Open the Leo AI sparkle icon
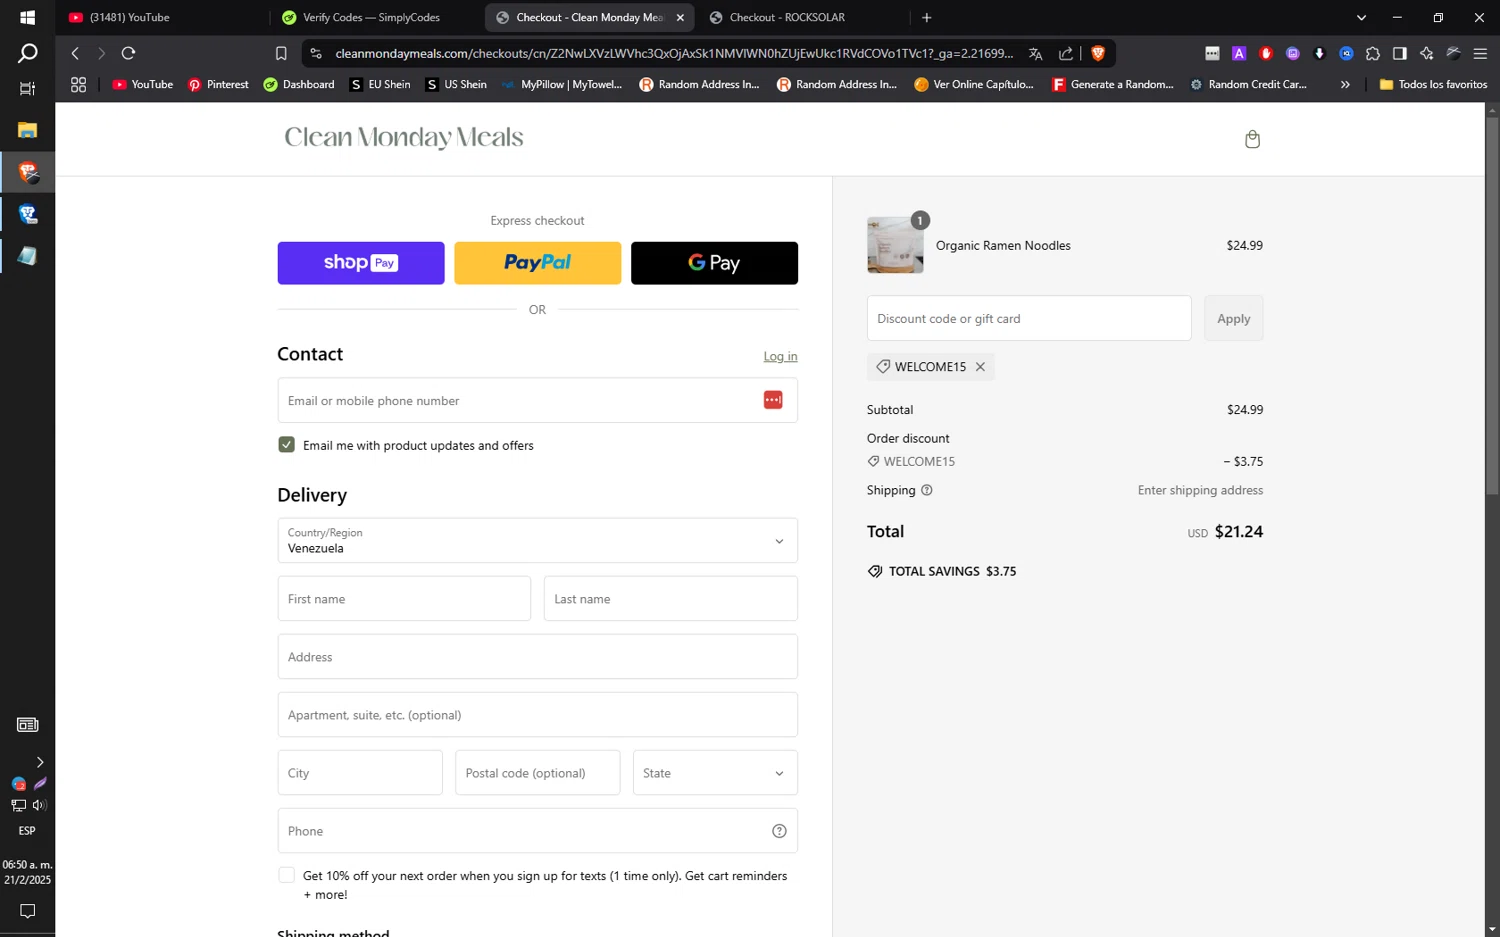 [1427, 54]
